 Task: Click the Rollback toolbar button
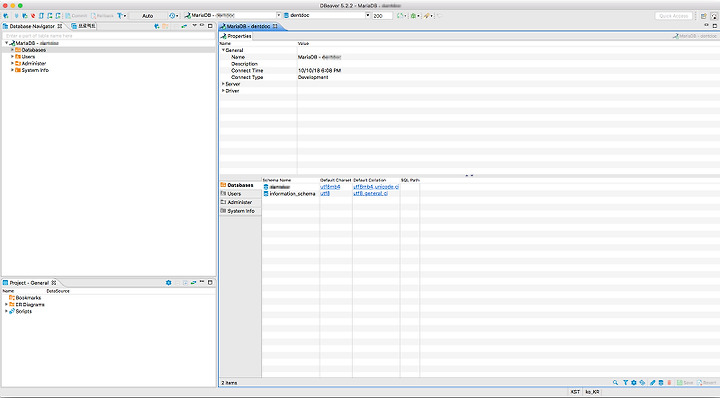[102, 16]
